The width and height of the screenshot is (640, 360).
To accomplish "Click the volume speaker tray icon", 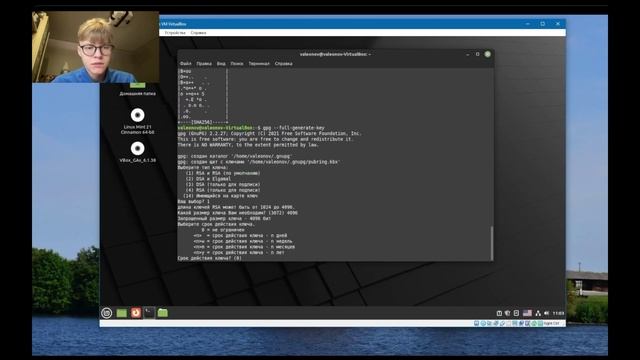I will tap(547, 313).
